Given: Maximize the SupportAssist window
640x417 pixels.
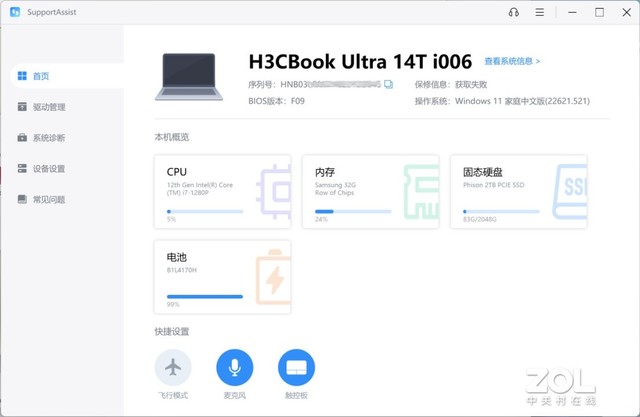Looking at the screenshot, I should point(599,12).
